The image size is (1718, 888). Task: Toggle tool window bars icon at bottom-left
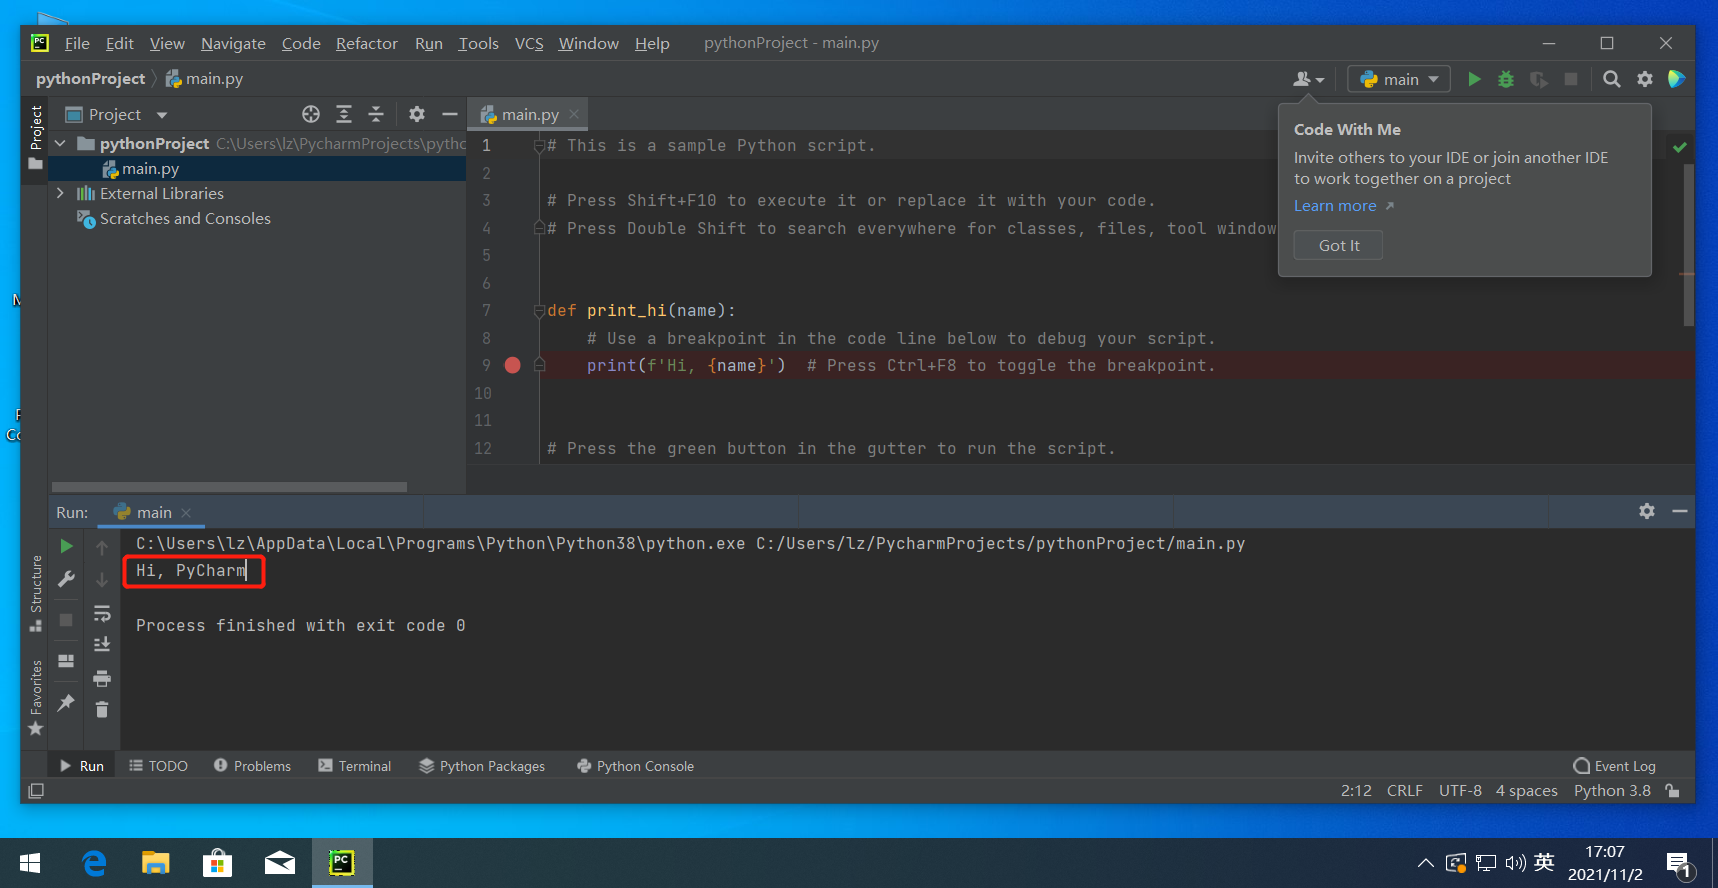point(36,791)
